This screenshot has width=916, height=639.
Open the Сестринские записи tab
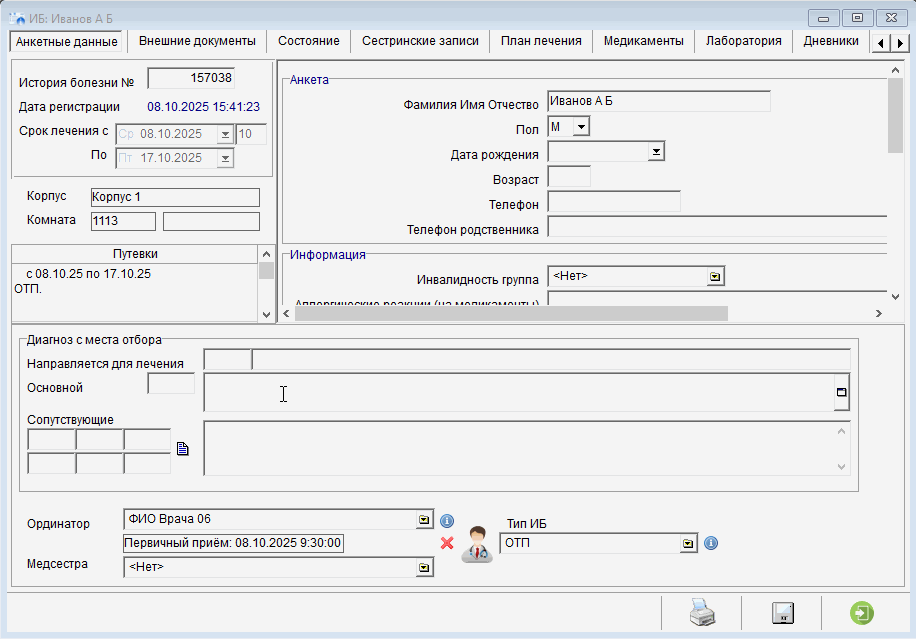[420, 41]
